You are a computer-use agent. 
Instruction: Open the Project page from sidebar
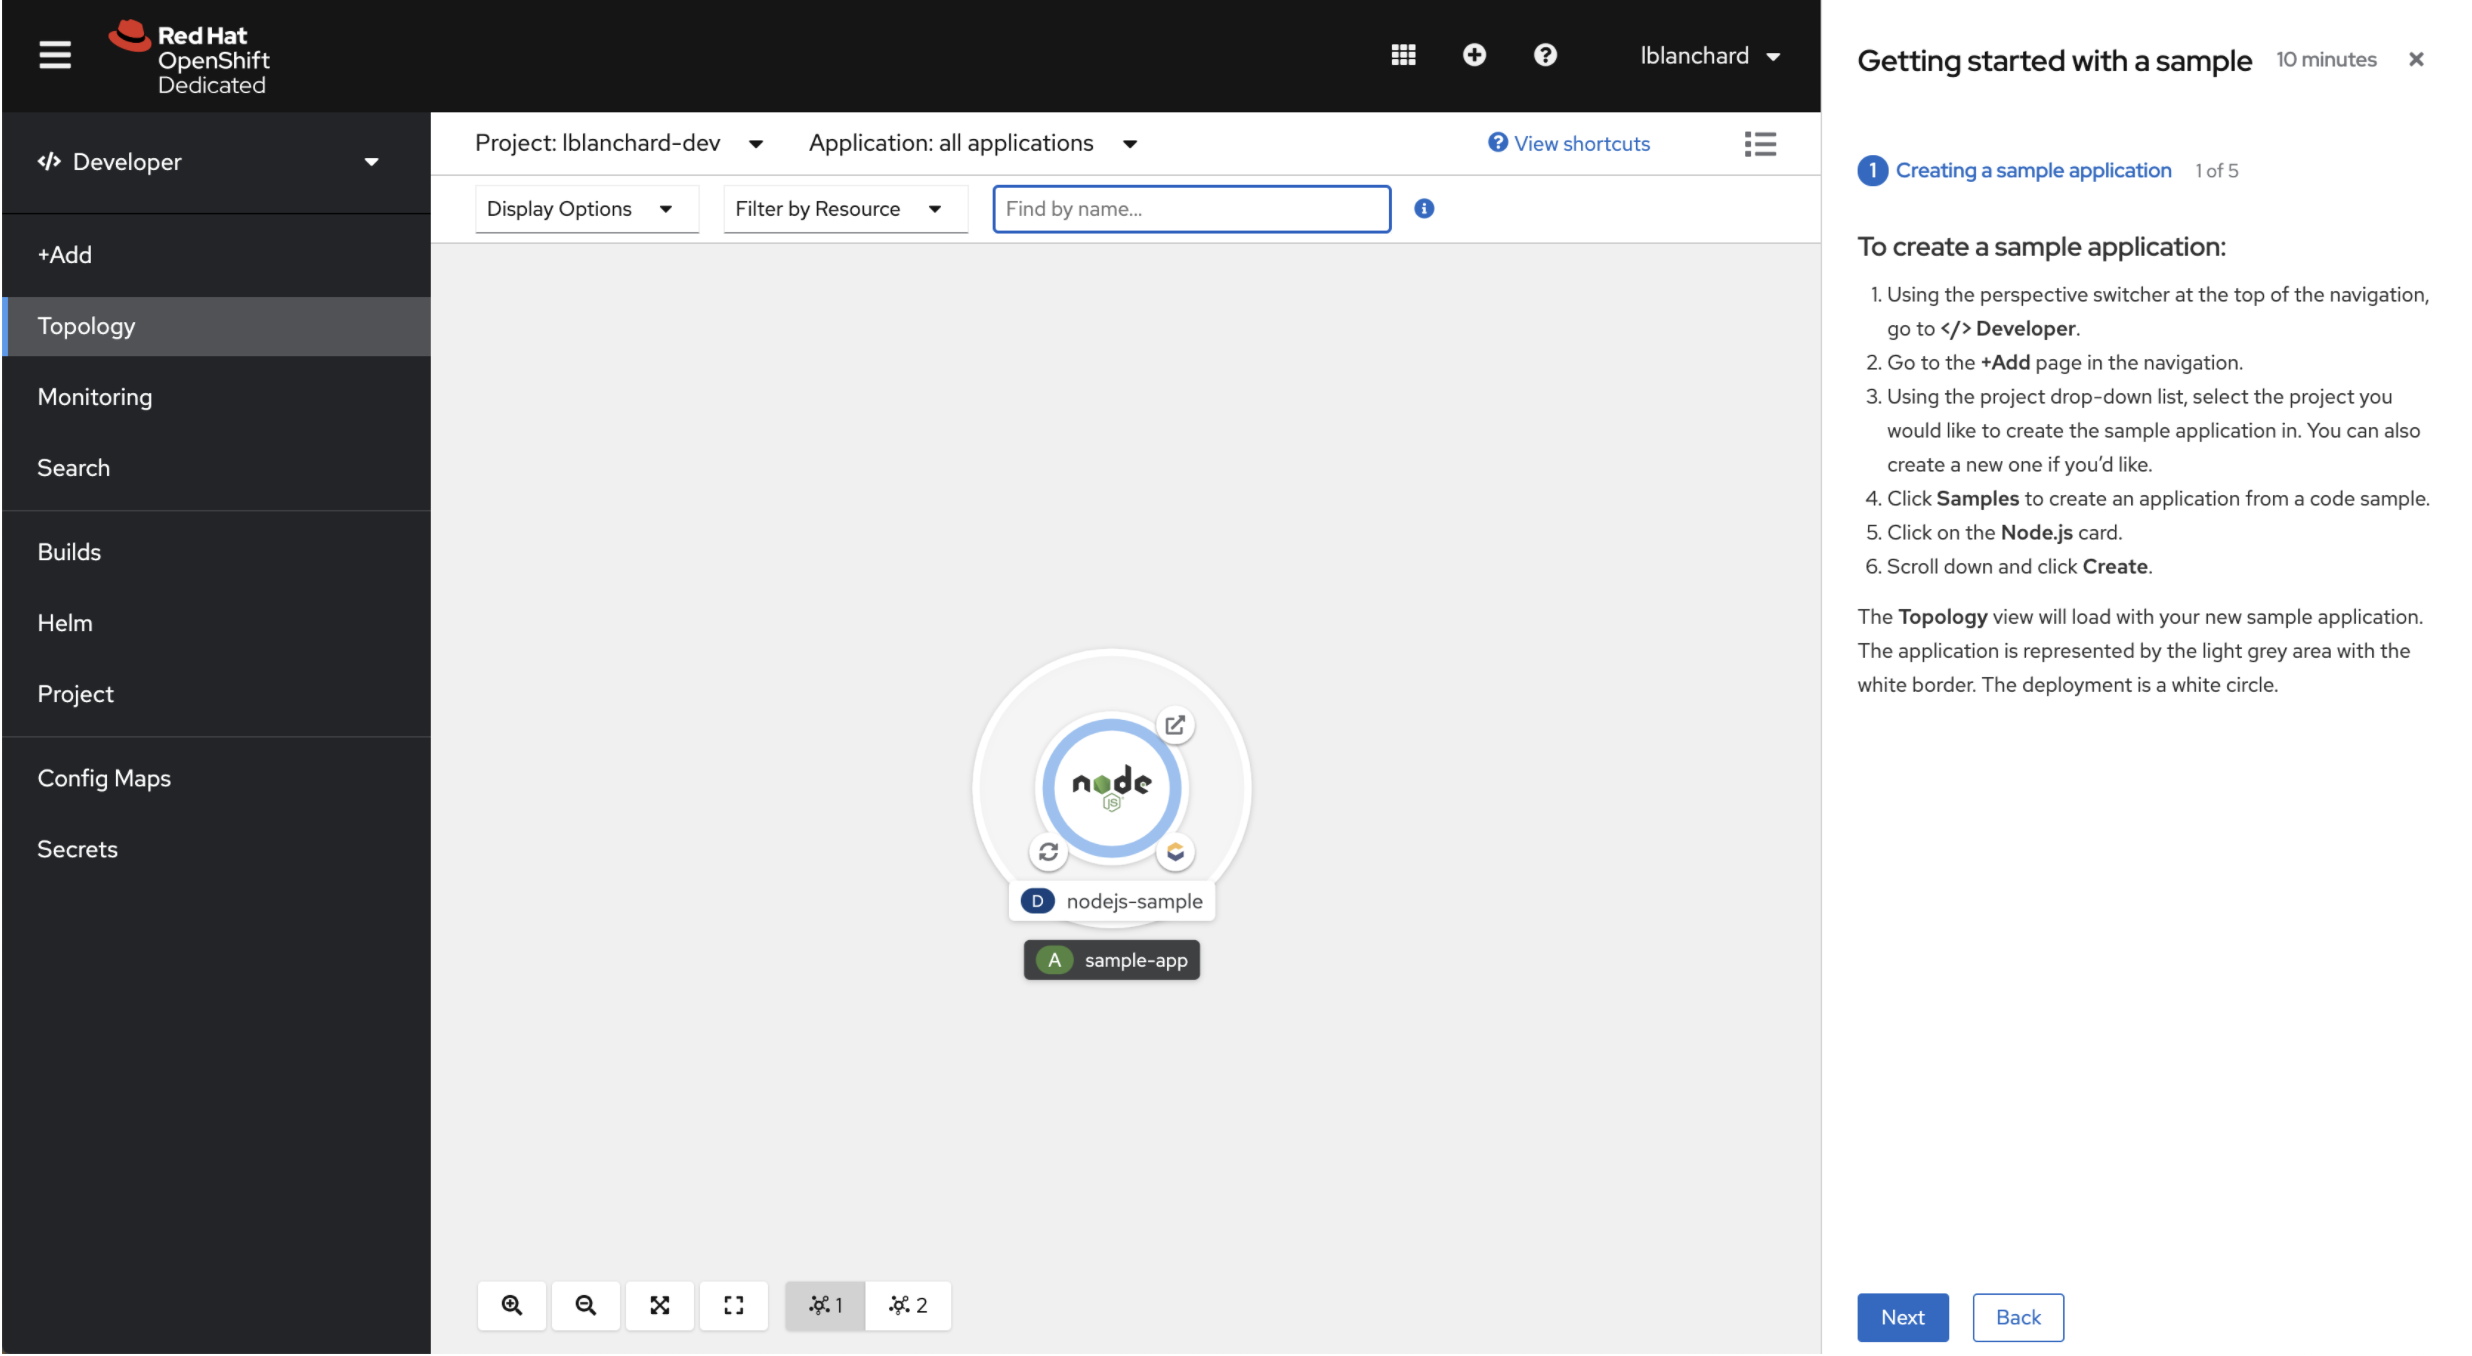pos(216,694)
